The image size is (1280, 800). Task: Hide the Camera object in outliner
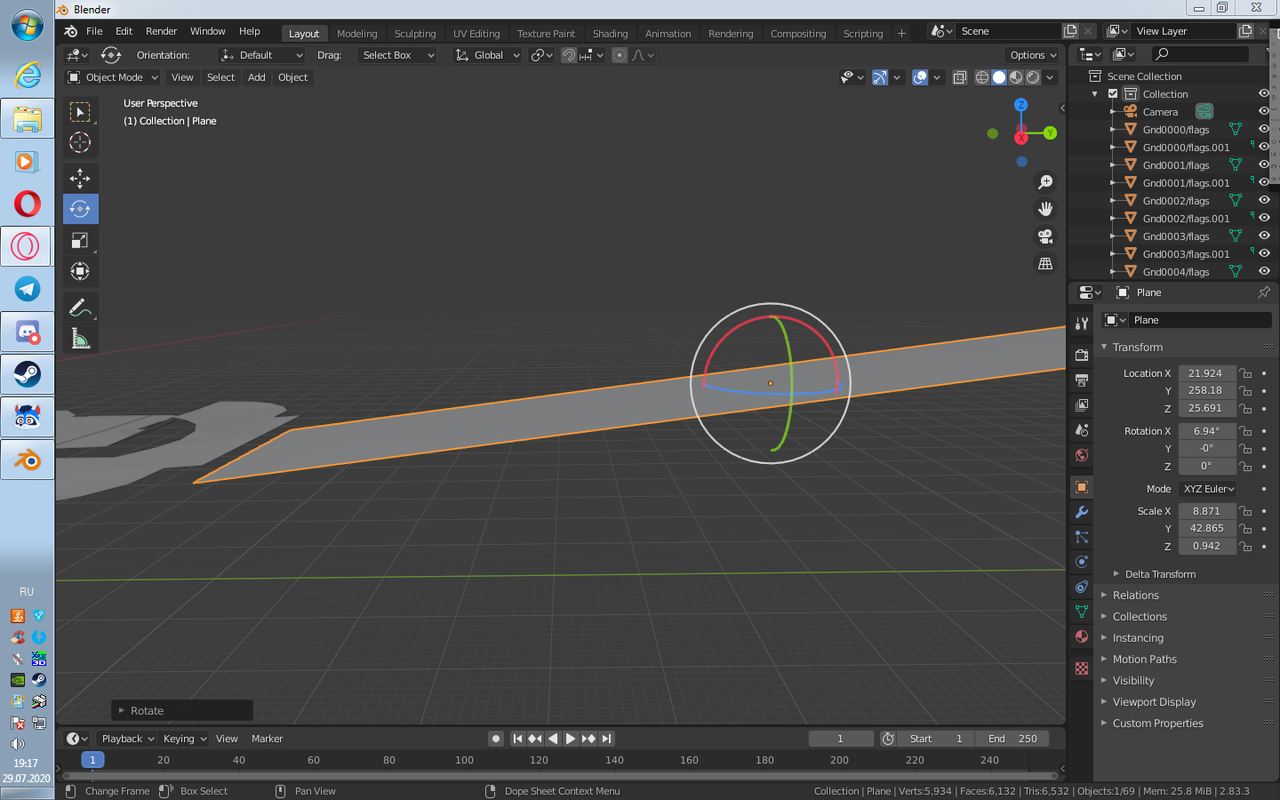click(x=1264, y=112)
